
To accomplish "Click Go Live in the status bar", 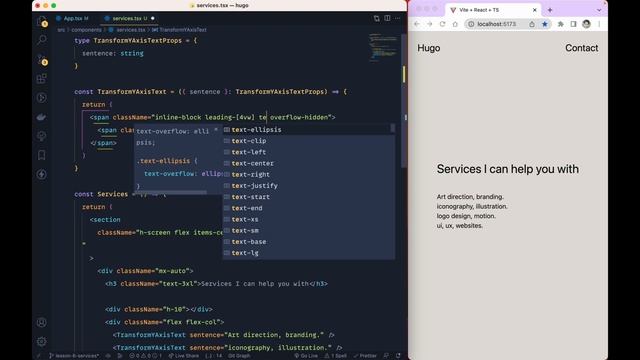I will (x=306, y=356).
